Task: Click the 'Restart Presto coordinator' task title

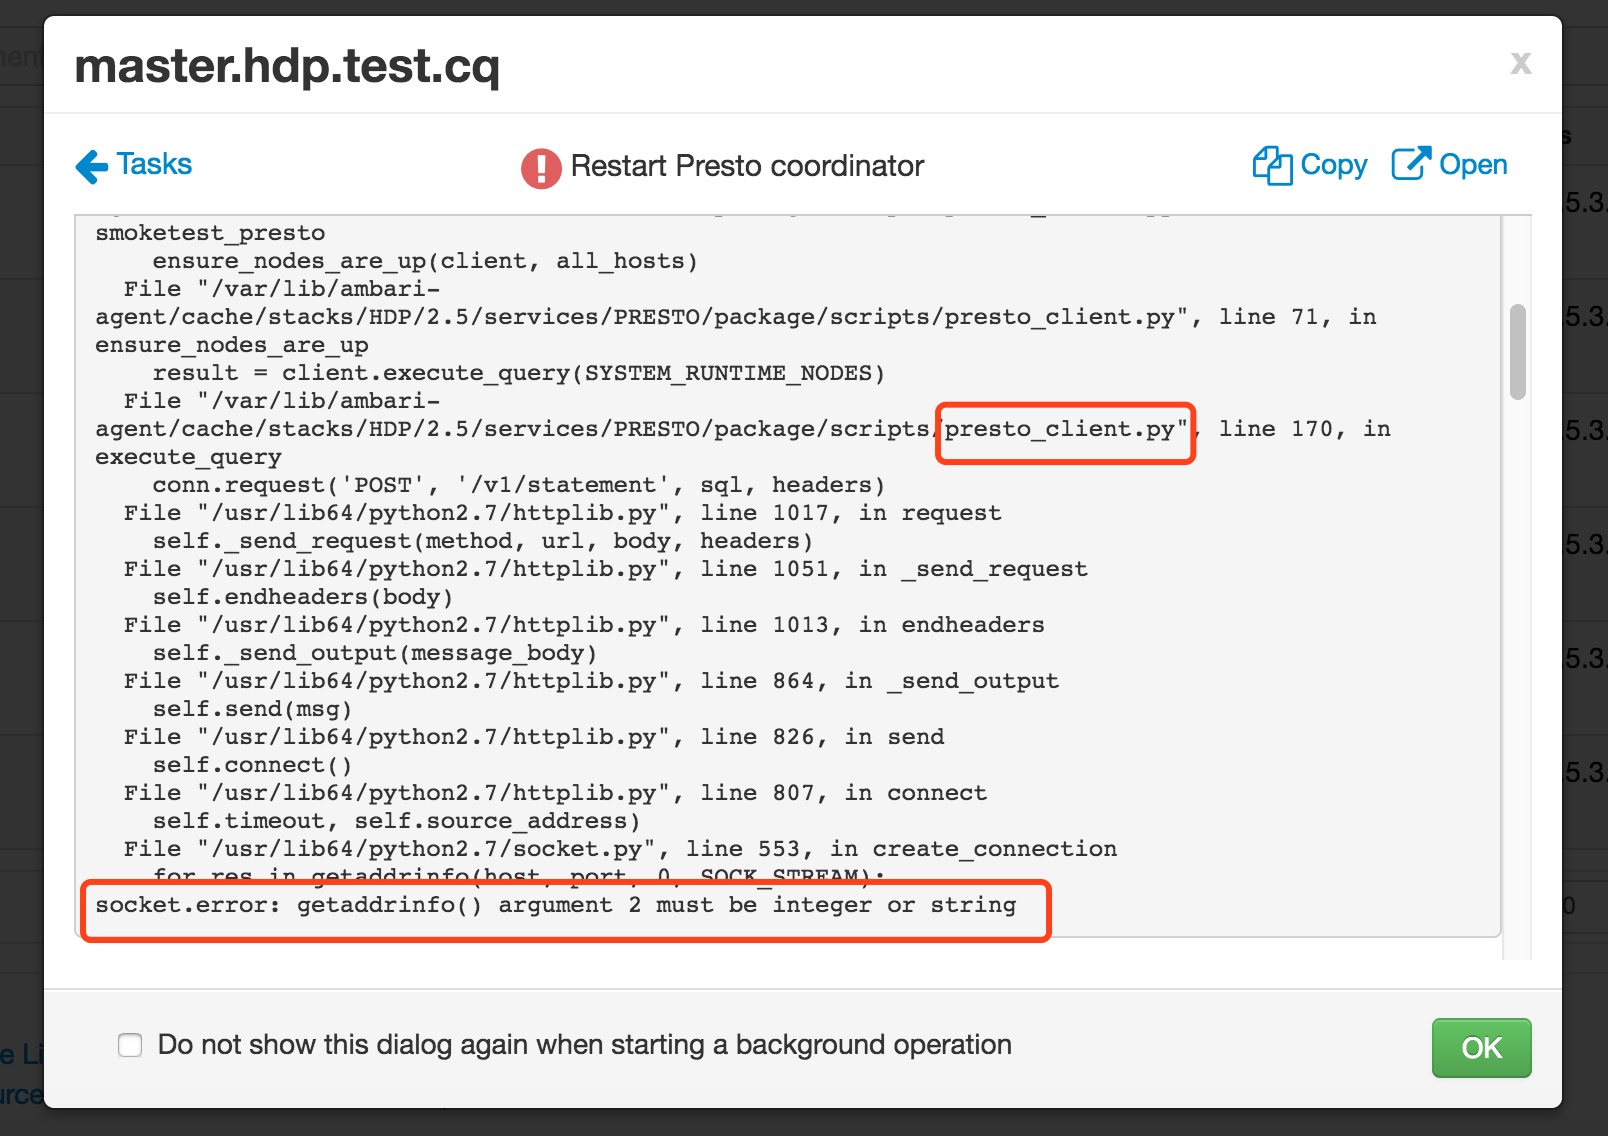Action: pyautogui.click(x=747, y=166)
